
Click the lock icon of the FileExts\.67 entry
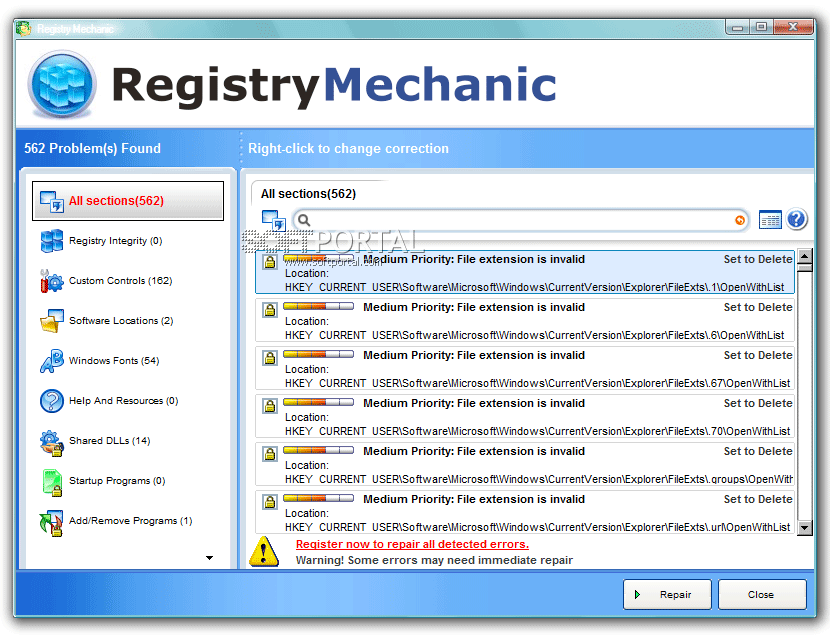point(270,358)
